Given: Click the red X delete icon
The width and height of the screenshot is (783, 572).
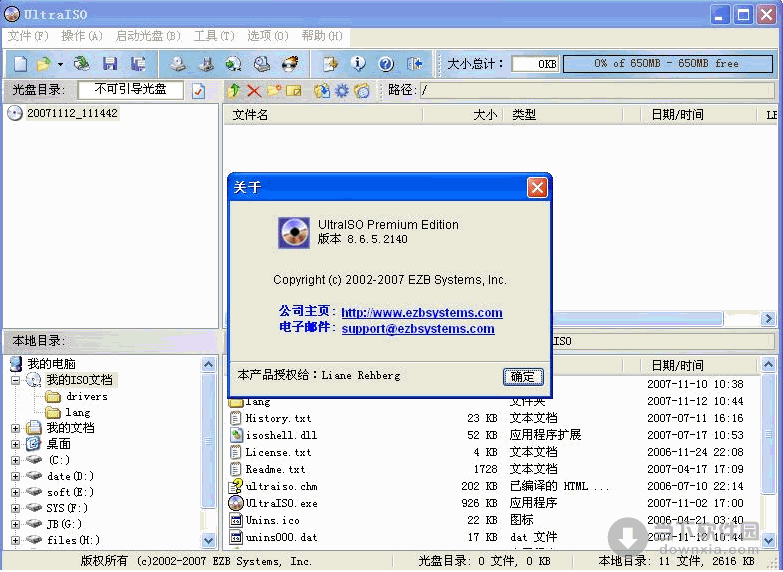Looking at the screenshot, I should [x=253, y=91].
